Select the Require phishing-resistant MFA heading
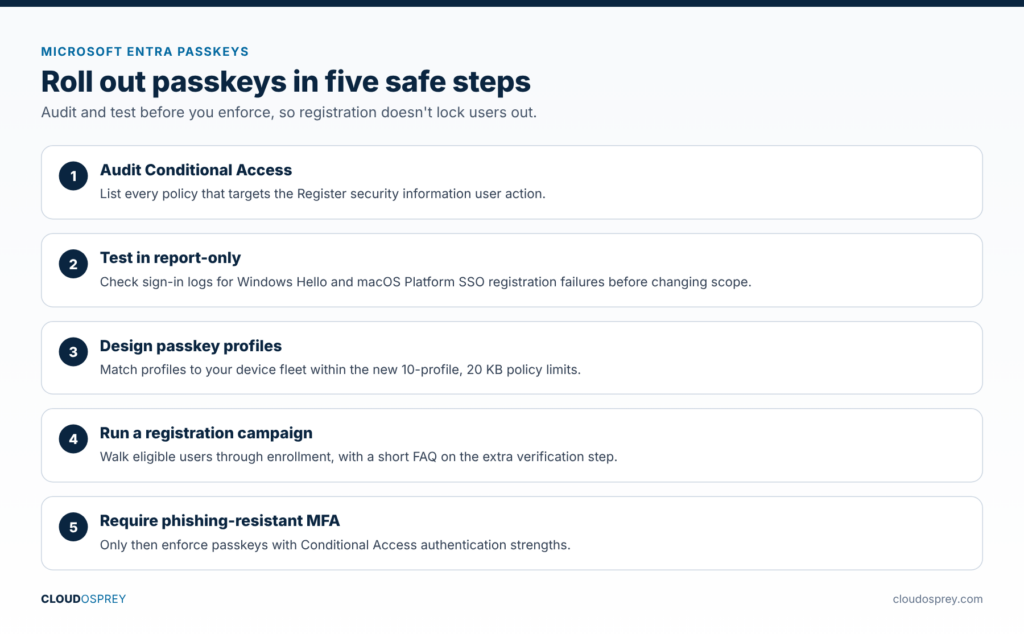The width and height of the screenshot is (1024, 637). (219, 521)
